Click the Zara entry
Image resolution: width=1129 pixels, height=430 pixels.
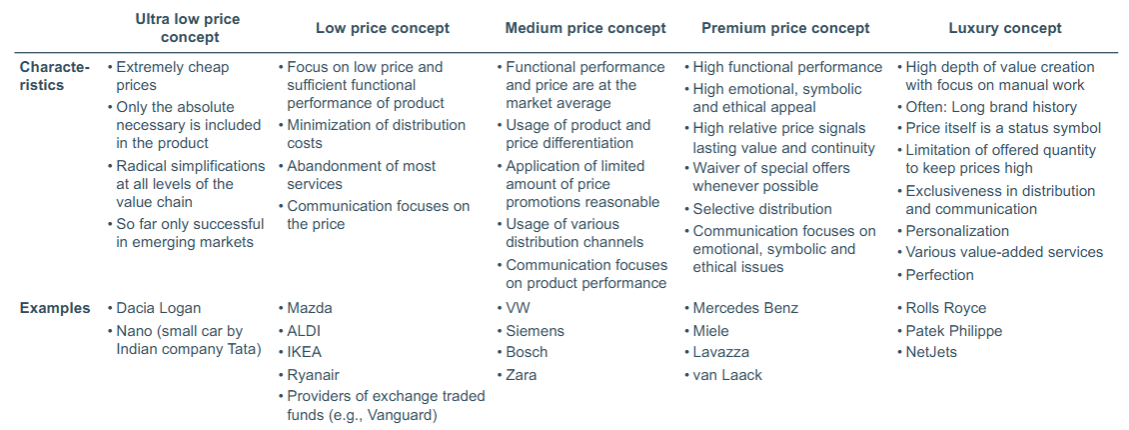pyautogui.click(x=521, y=375)
